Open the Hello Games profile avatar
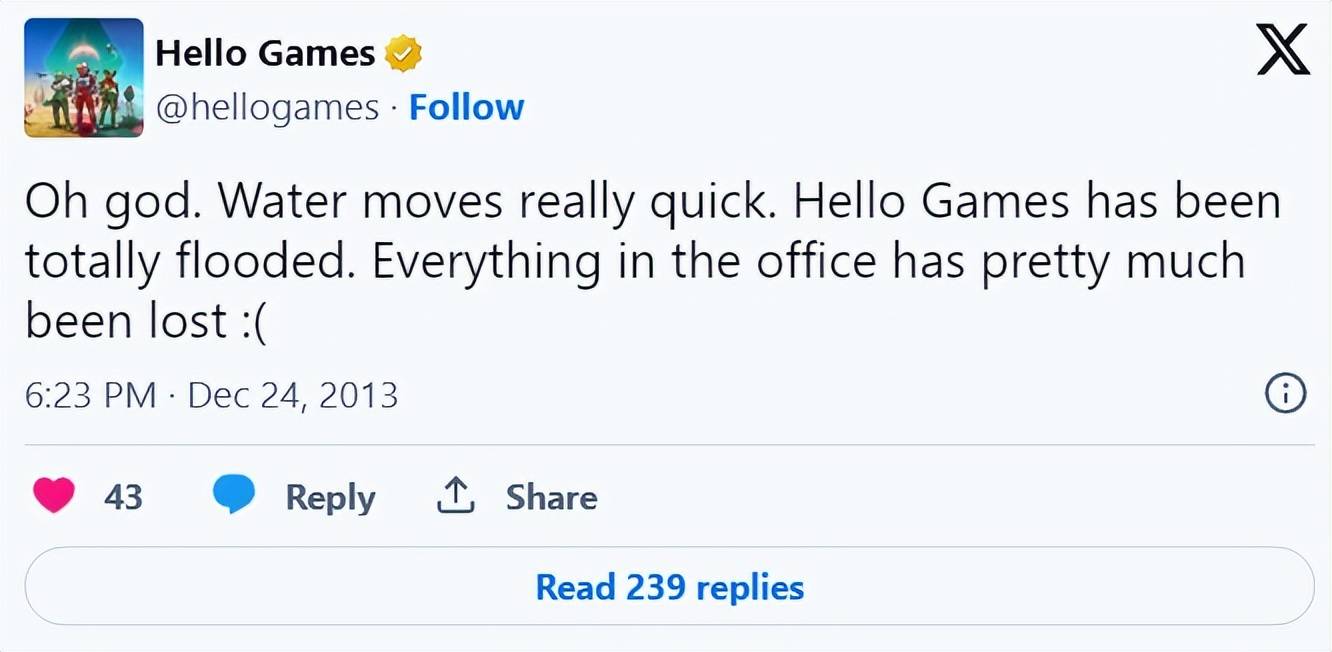 (84, 77)
